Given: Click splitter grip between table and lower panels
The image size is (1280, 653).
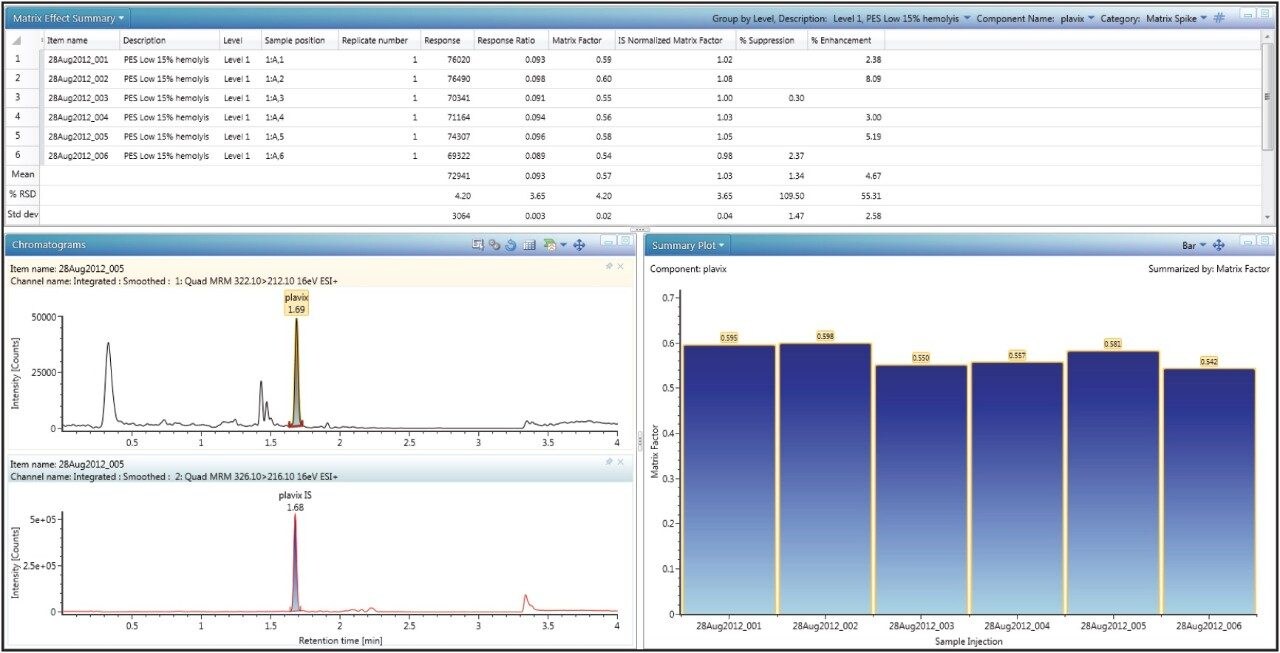Looking at the screenshot, I should tap(640, 229).
